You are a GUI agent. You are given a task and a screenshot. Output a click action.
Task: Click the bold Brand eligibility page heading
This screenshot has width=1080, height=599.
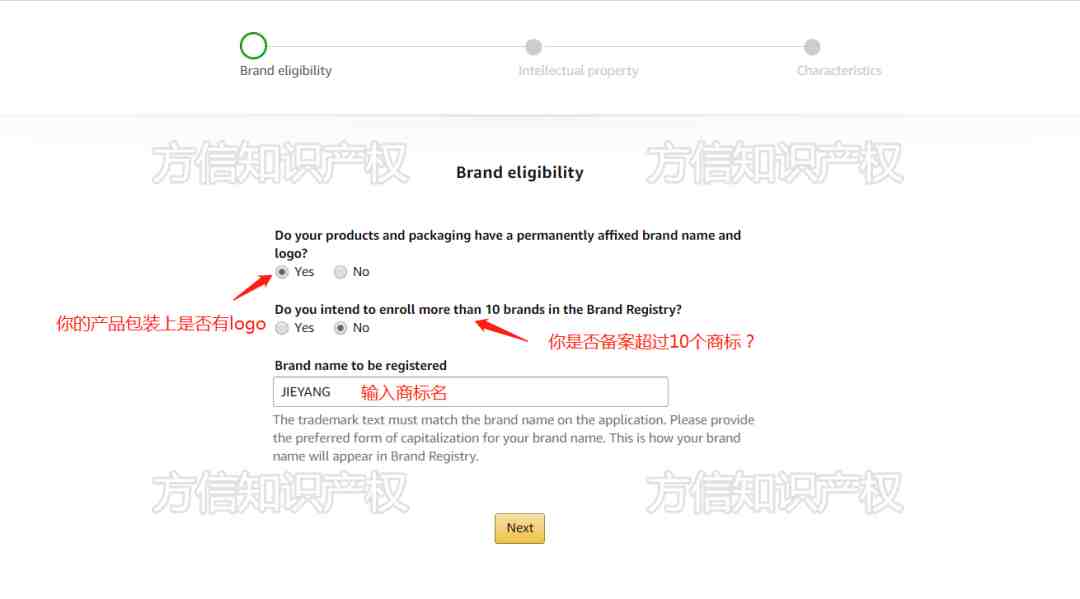click(520, 172)
